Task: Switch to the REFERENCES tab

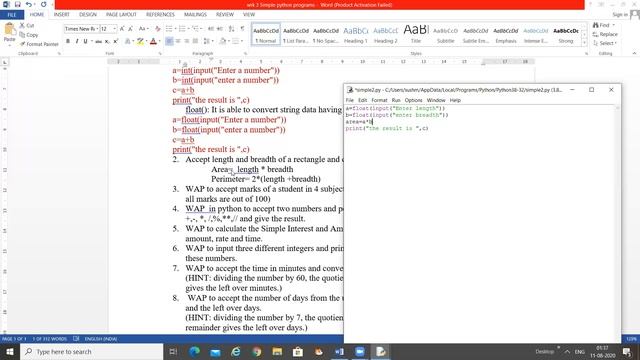Action: point(160,15)
